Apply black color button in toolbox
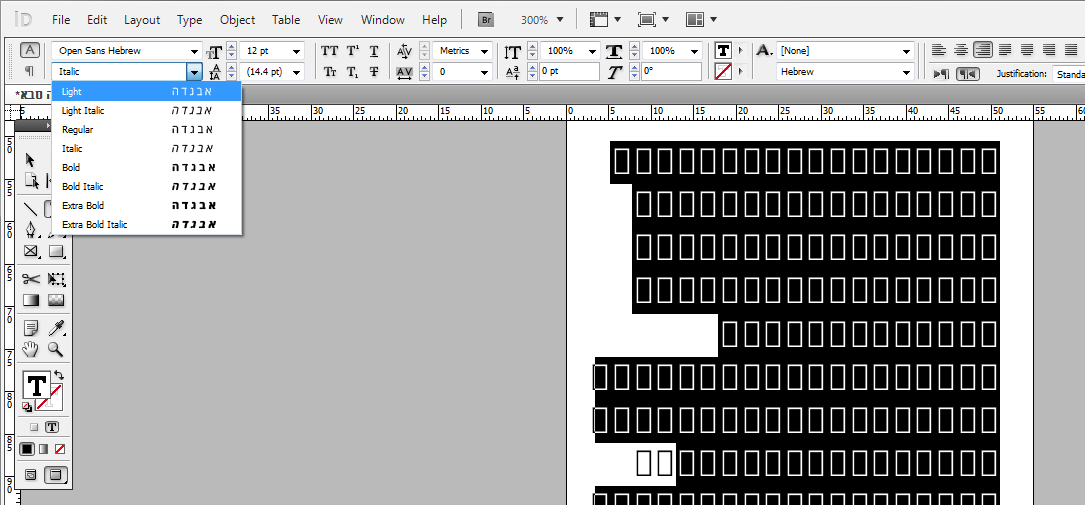This screenshot has width=1085, height=505. (27, 449)
